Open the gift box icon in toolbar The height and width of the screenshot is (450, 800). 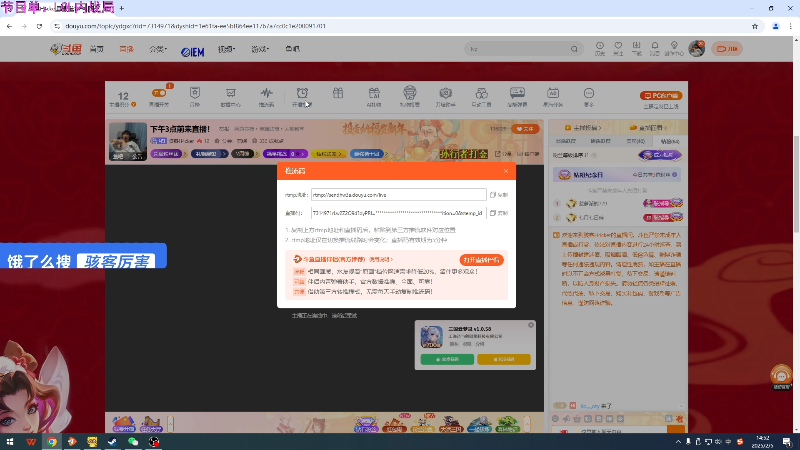tap(338, 93)
